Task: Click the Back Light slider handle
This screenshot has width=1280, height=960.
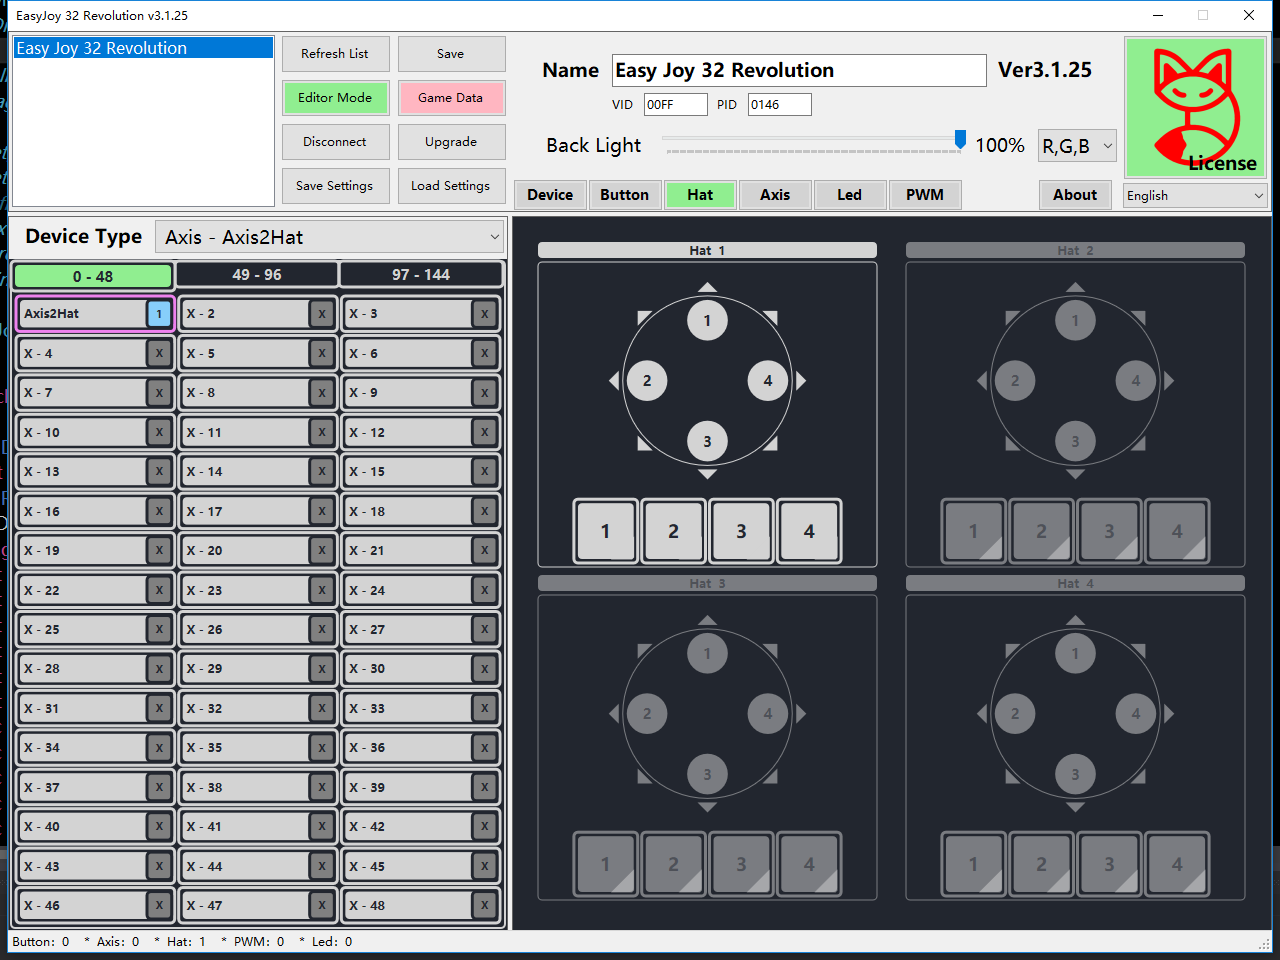Action: 960,140
